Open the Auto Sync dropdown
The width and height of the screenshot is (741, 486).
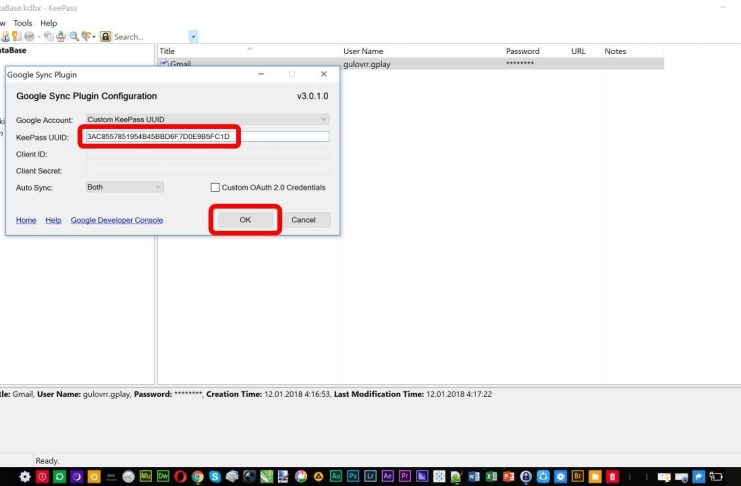click(x=125, y=187)
